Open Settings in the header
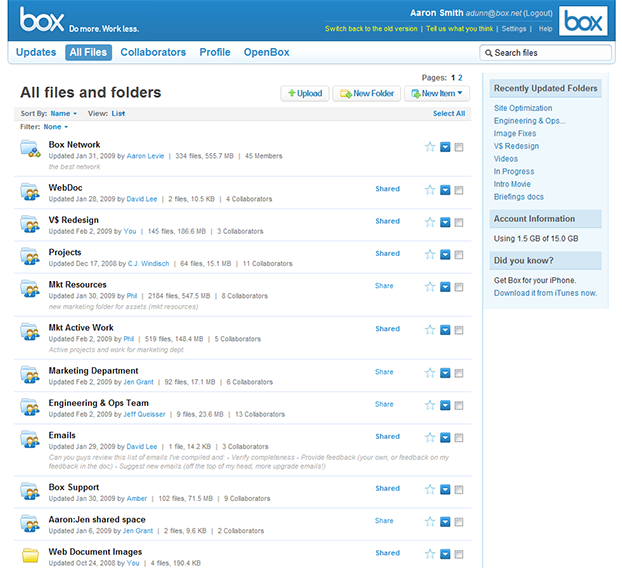 [x=514, y=29]
